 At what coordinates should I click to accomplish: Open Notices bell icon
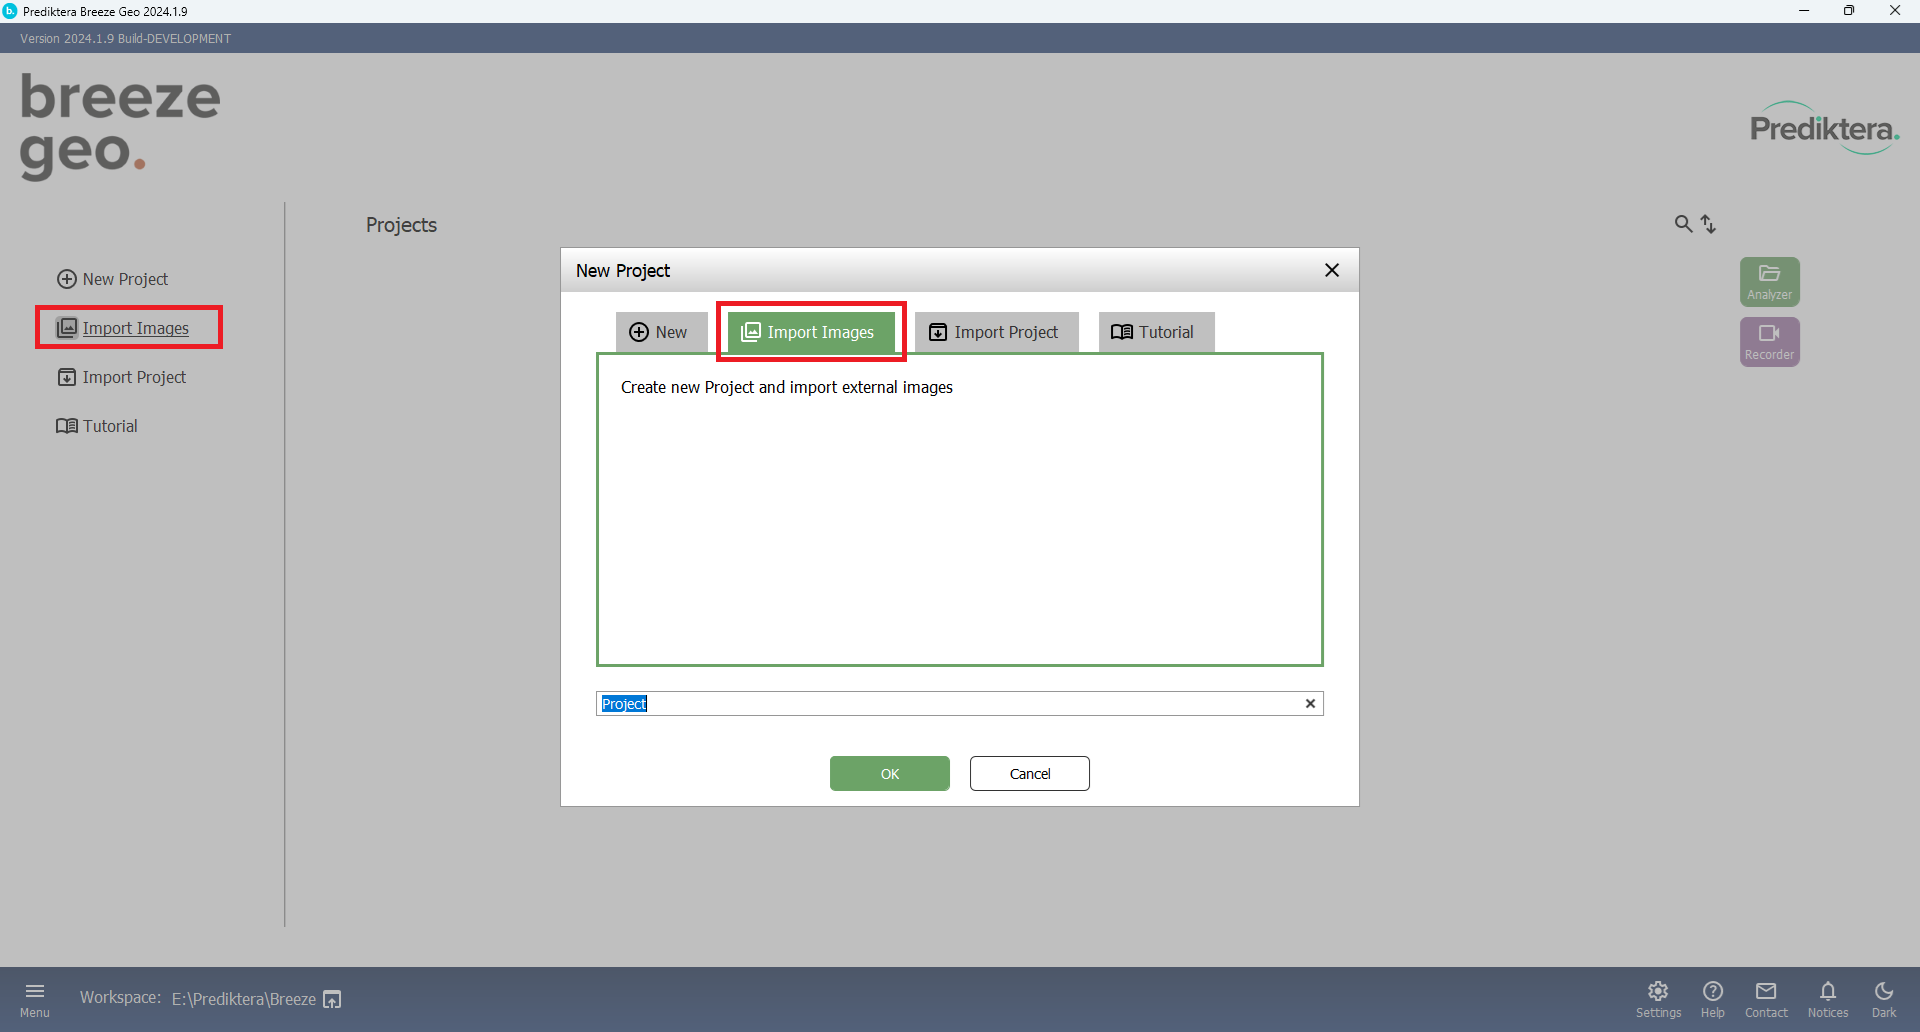pyautogui.click(x=1828, y=998)
